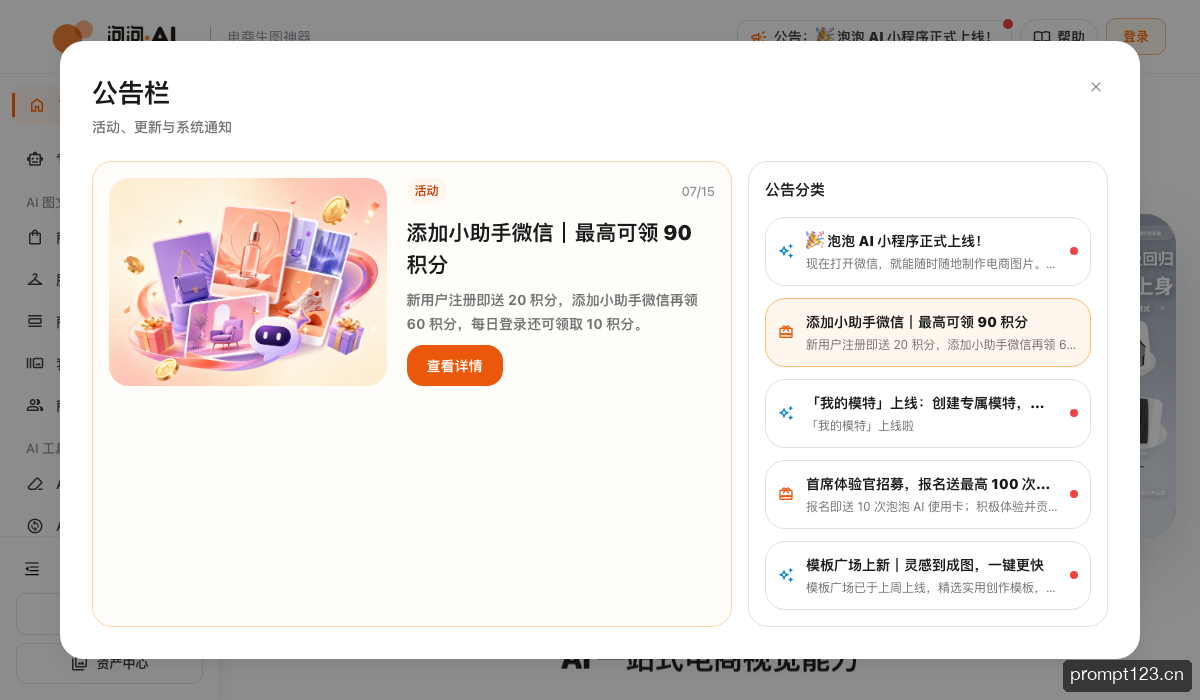
Task: Click the large headline beside the illustration
Action: [549, 248]
